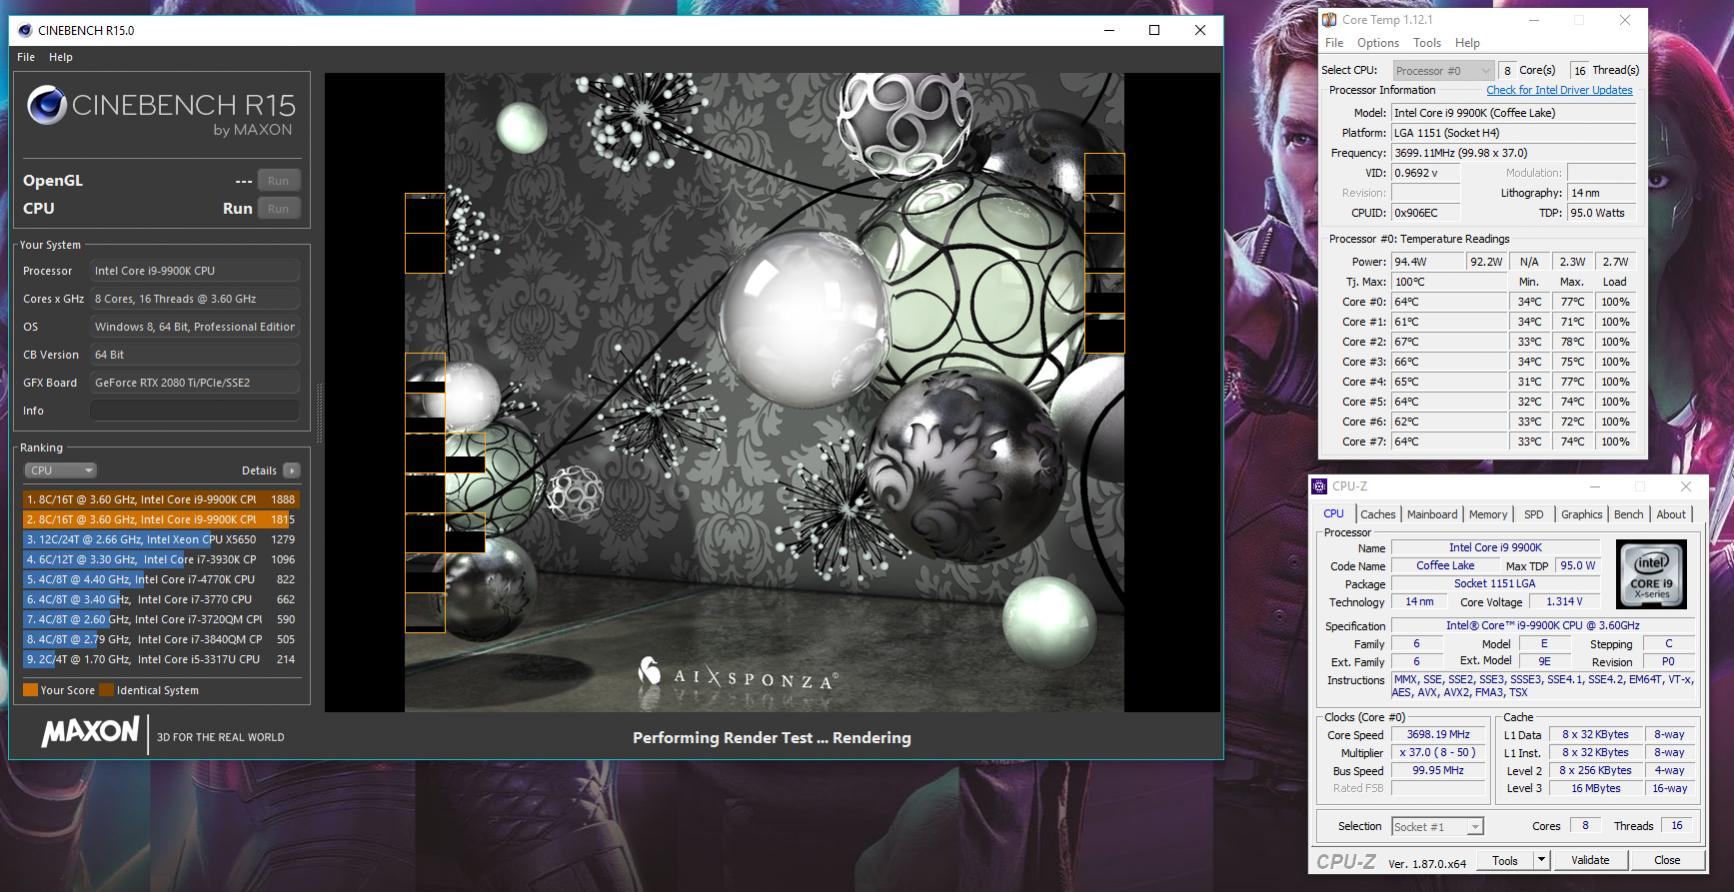The width and height of the screenshot is (1734, 892).
Task: Click the Cinebench title bar app icon
Action: [x=25, y=30]
